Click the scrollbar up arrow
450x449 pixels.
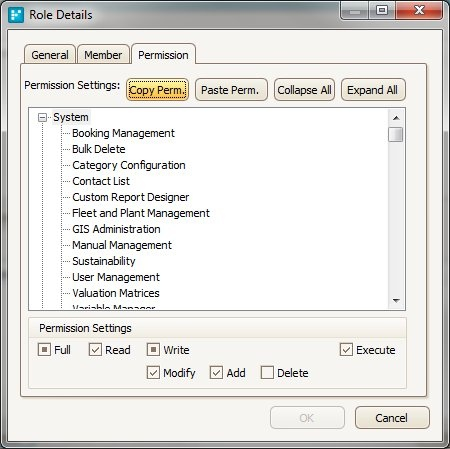coord(396,118)
